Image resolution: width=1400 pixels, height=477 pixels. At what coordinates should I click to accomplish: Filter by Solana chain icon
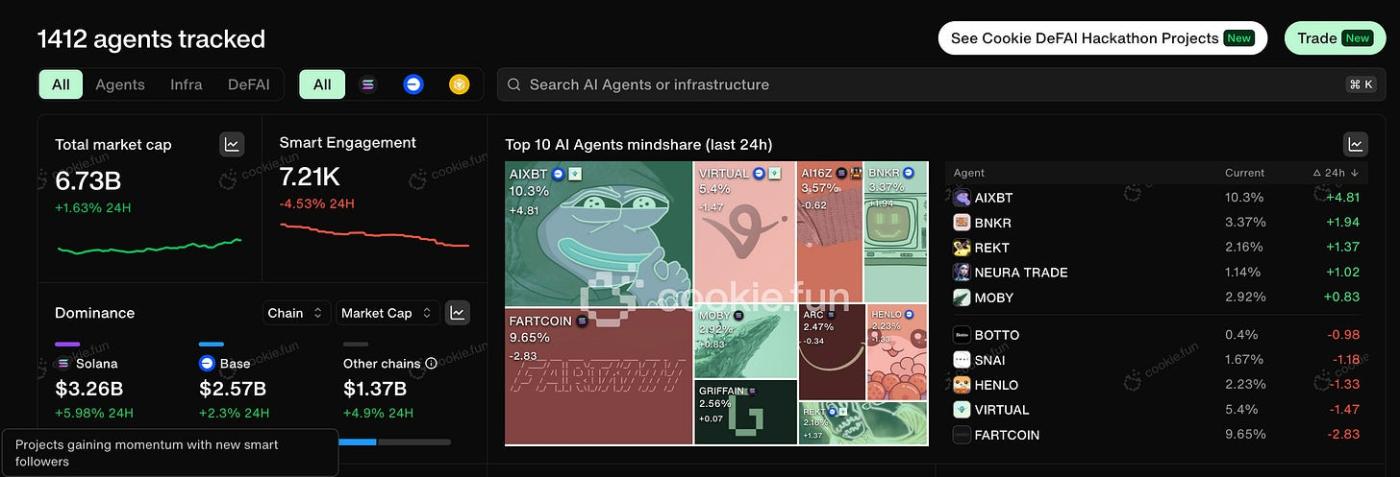pos(368,85)
